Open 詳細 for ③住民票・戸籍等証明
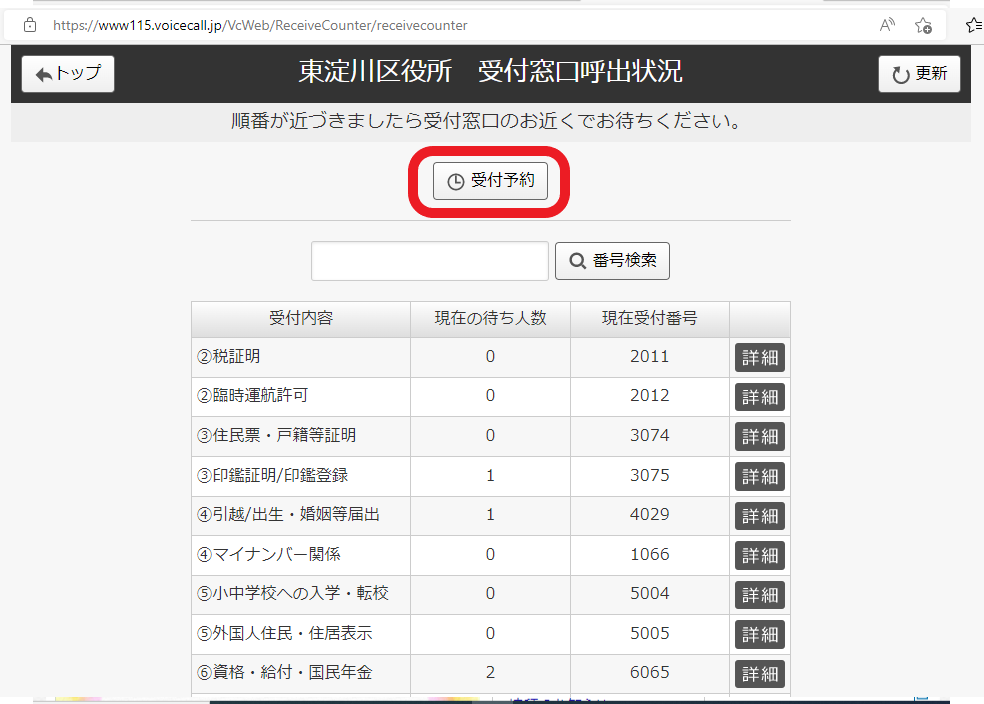 tap(760, 437)
